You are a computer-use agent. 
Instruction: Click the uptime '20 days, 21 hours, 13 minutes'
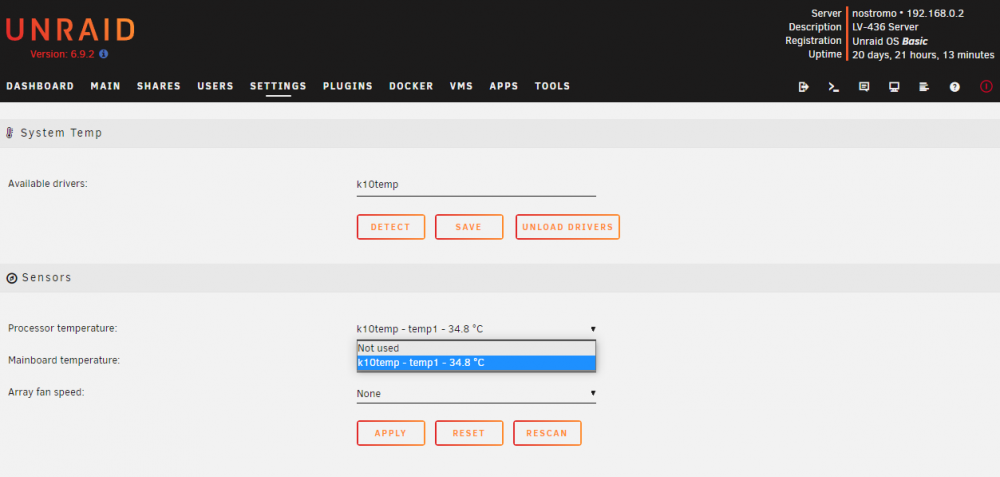923,55
